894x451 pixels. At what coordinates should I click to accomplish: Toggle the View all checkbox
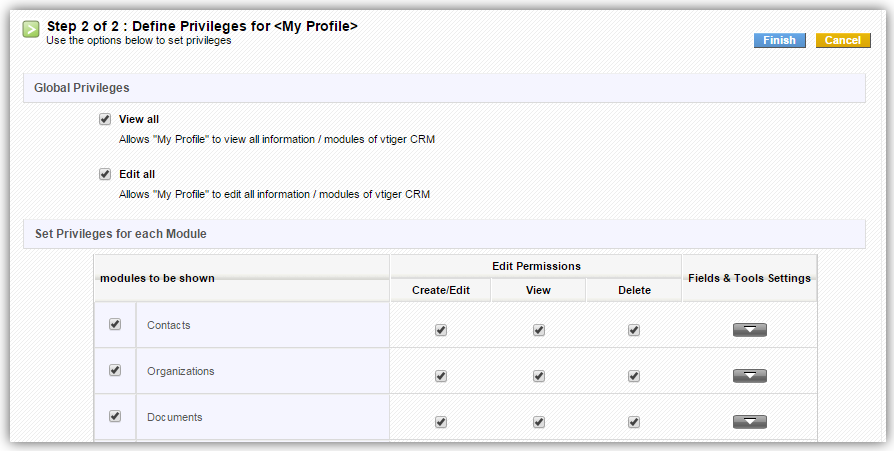tap(105, 119)
